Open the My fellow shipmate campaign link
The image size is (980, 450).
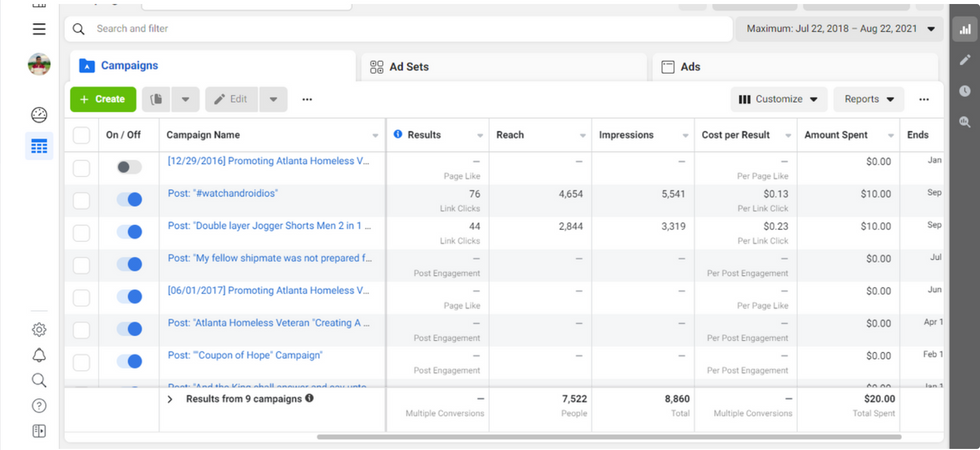click(269, 258)
